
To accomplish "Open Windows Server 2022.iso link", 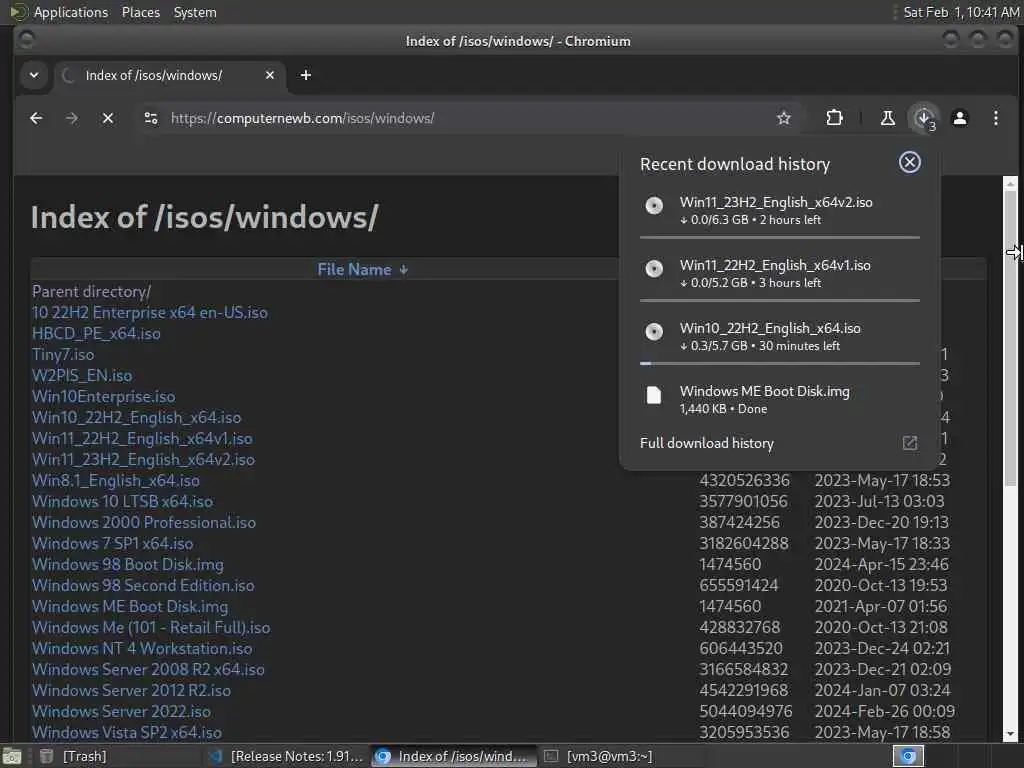I will tap(121, 711).
